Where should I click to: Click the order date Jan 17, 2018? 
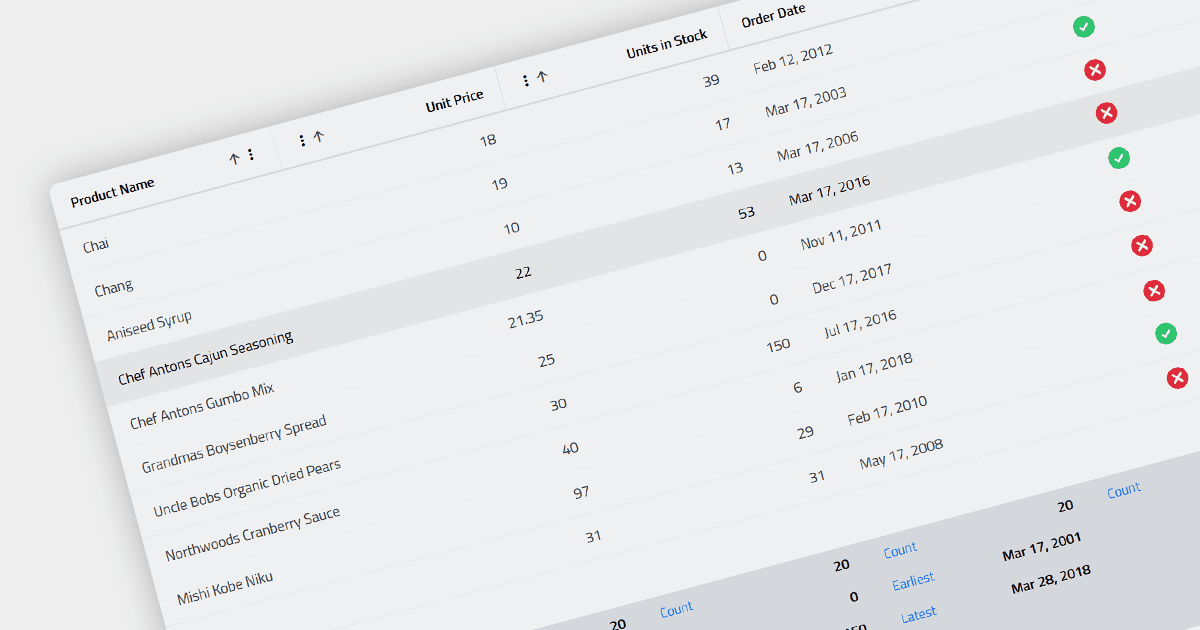[874, 367]
